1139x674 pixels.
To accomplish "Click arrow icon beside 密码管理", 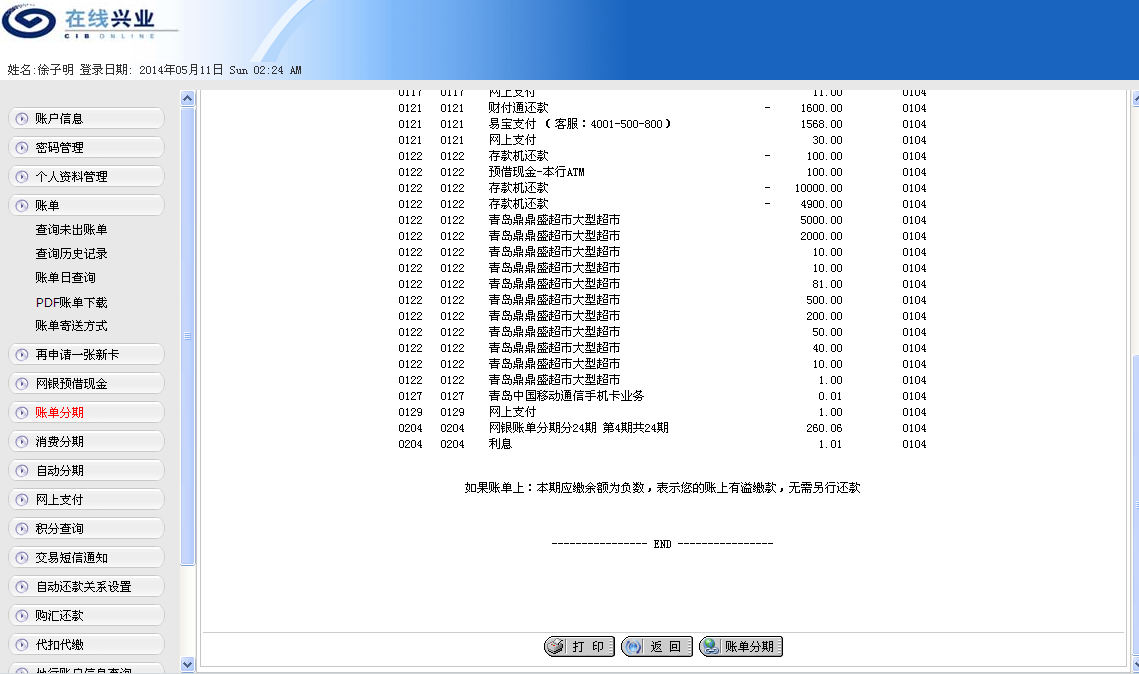I will pos(22,147).
